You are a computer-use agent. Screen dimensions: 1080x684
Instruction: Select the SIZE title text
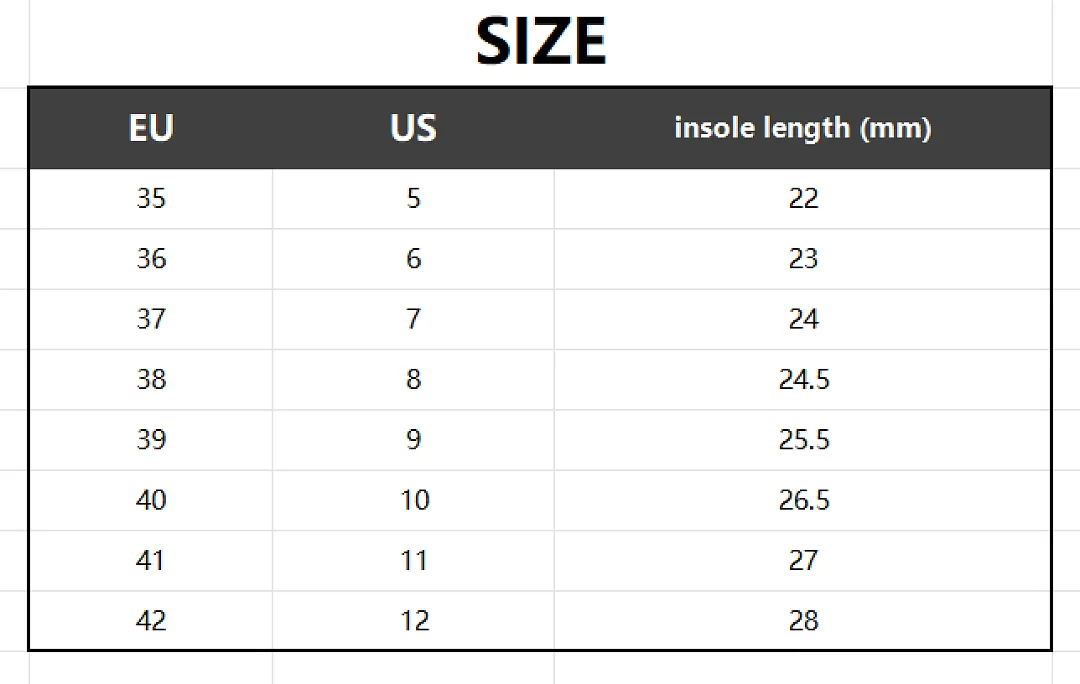[x=541, y=41]
